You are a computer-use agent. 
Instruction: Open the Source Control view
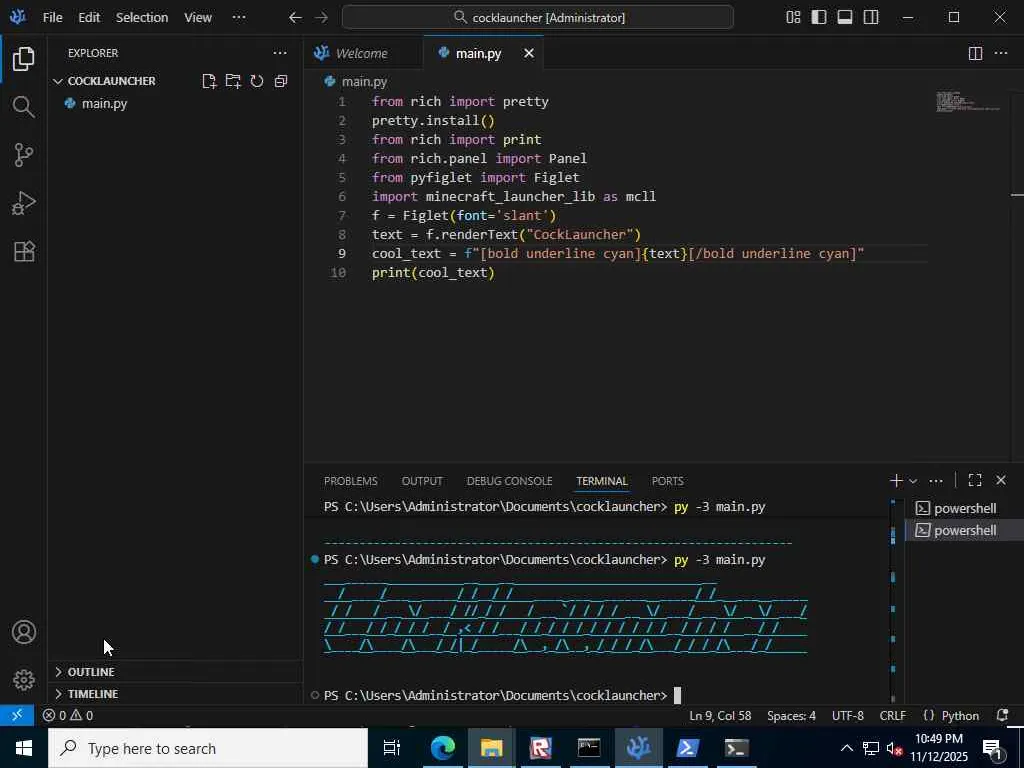(x=24, y=155)
